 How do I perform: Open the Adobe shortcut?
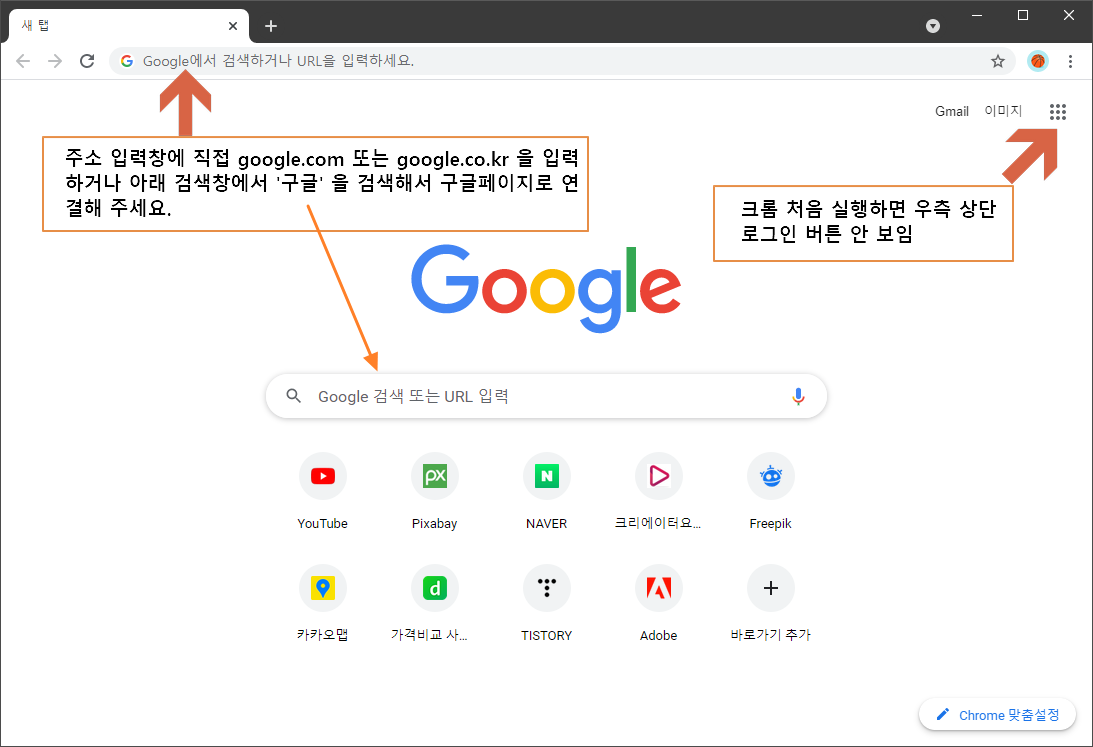(x=658, y=603)
